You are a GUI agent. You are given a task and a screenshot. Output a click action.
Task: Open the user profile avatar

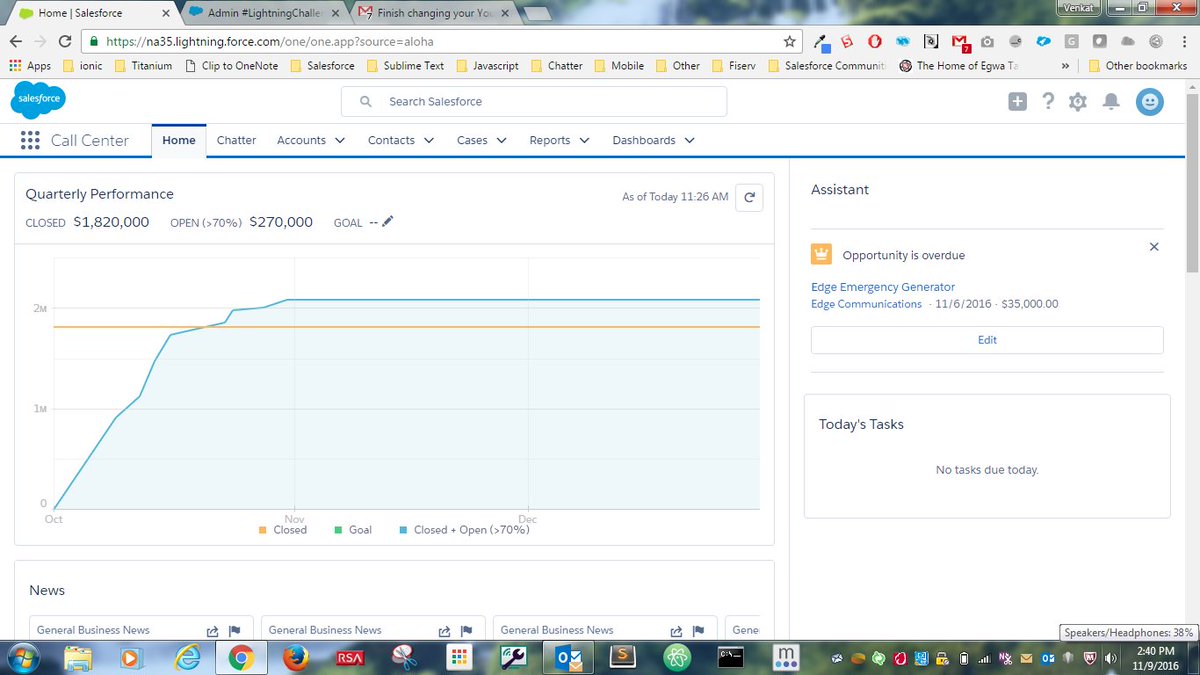coord(1150,101)
